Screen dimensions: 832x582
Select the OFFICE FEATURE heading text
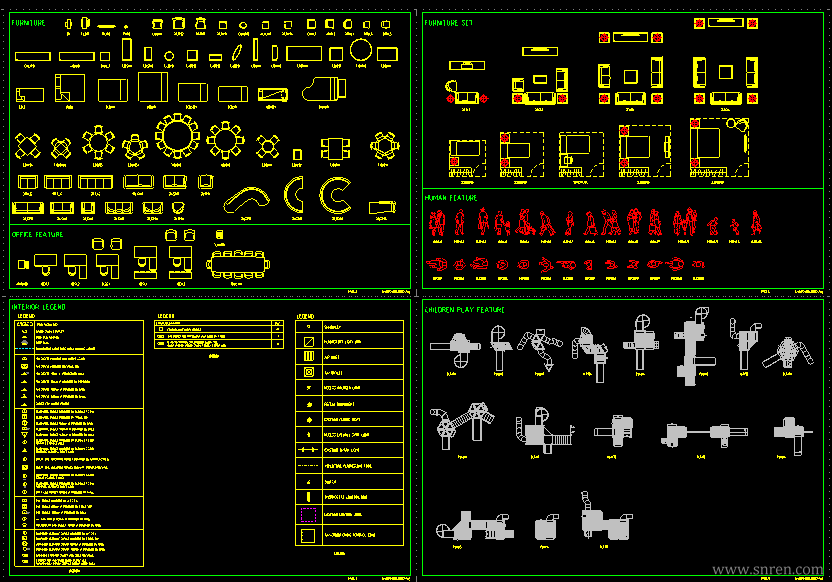(x=37, y=234)
